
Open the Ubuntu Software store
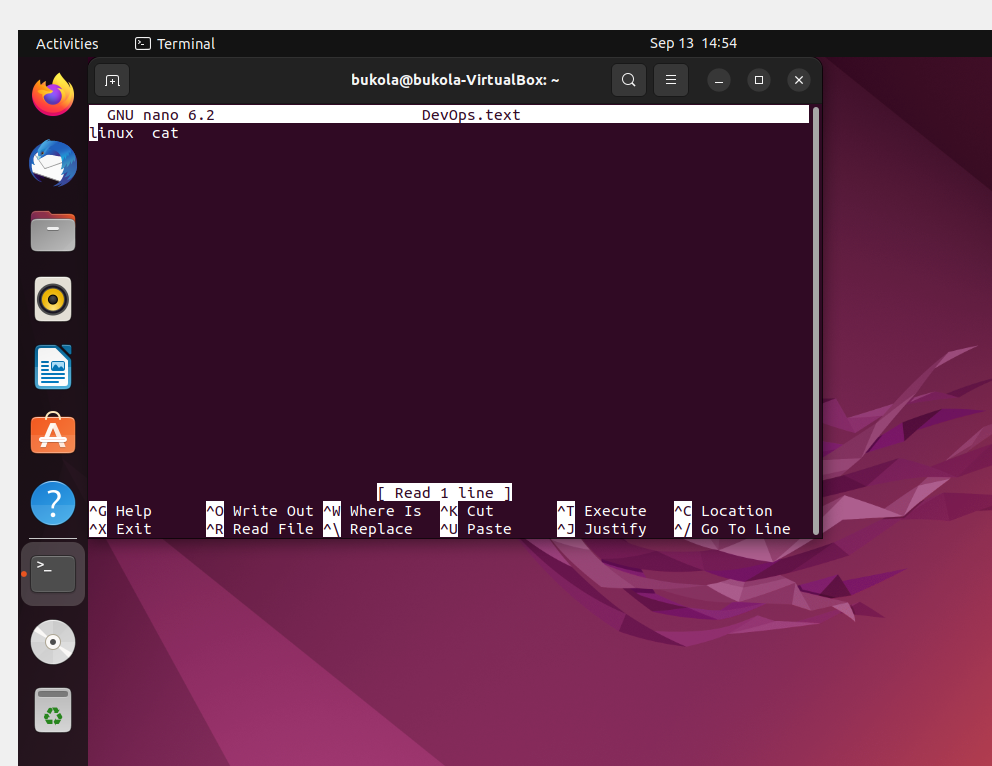(x=52, y=434)
